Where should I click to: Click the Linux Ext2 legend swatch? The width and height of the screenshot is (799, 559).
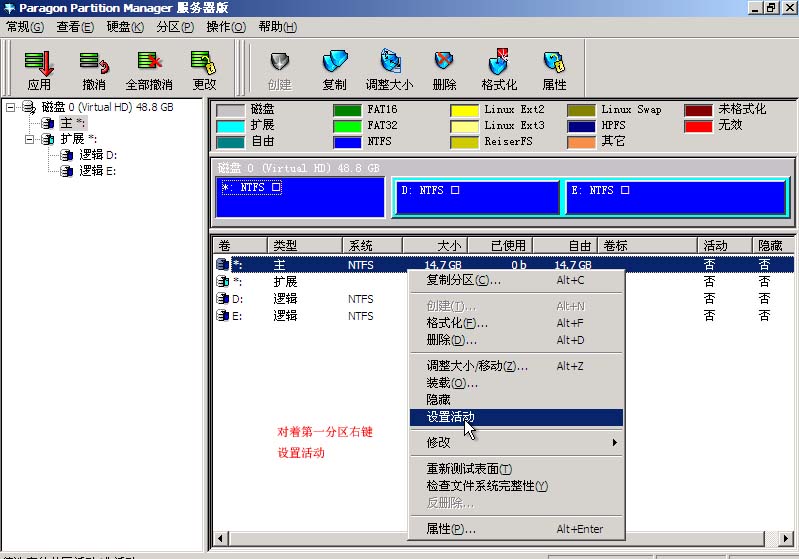tap(464, 110)
